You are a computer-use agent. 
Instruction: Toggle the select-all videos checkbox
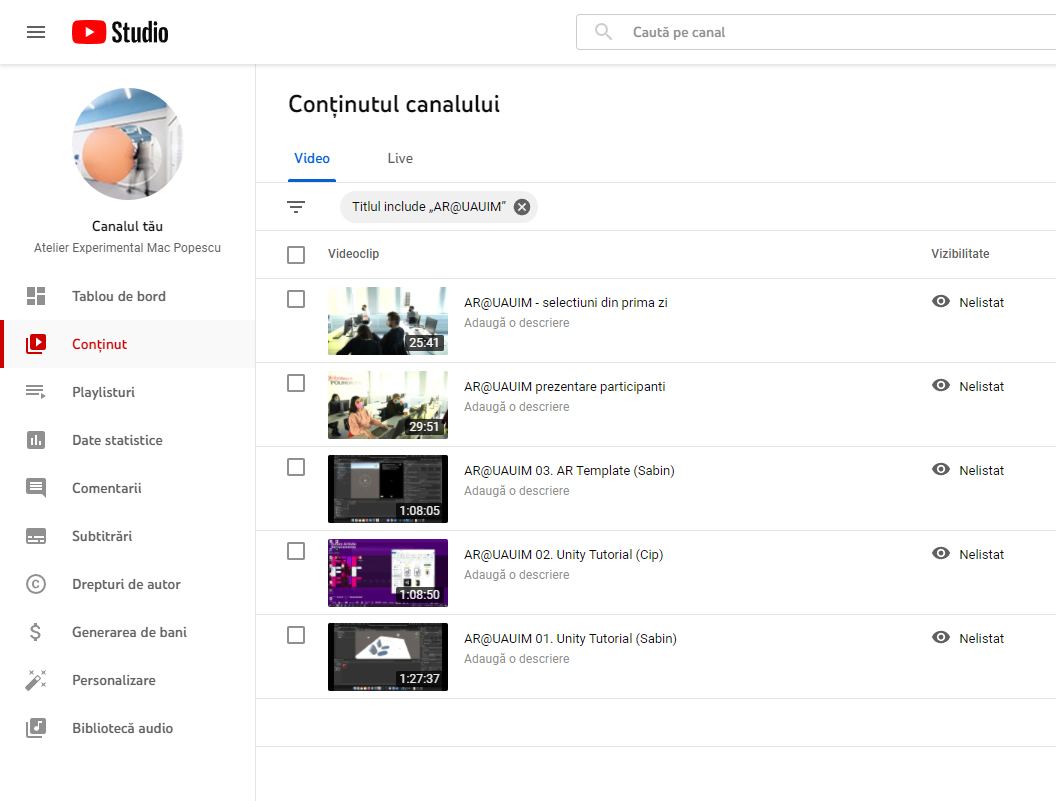tap(296, 255)
